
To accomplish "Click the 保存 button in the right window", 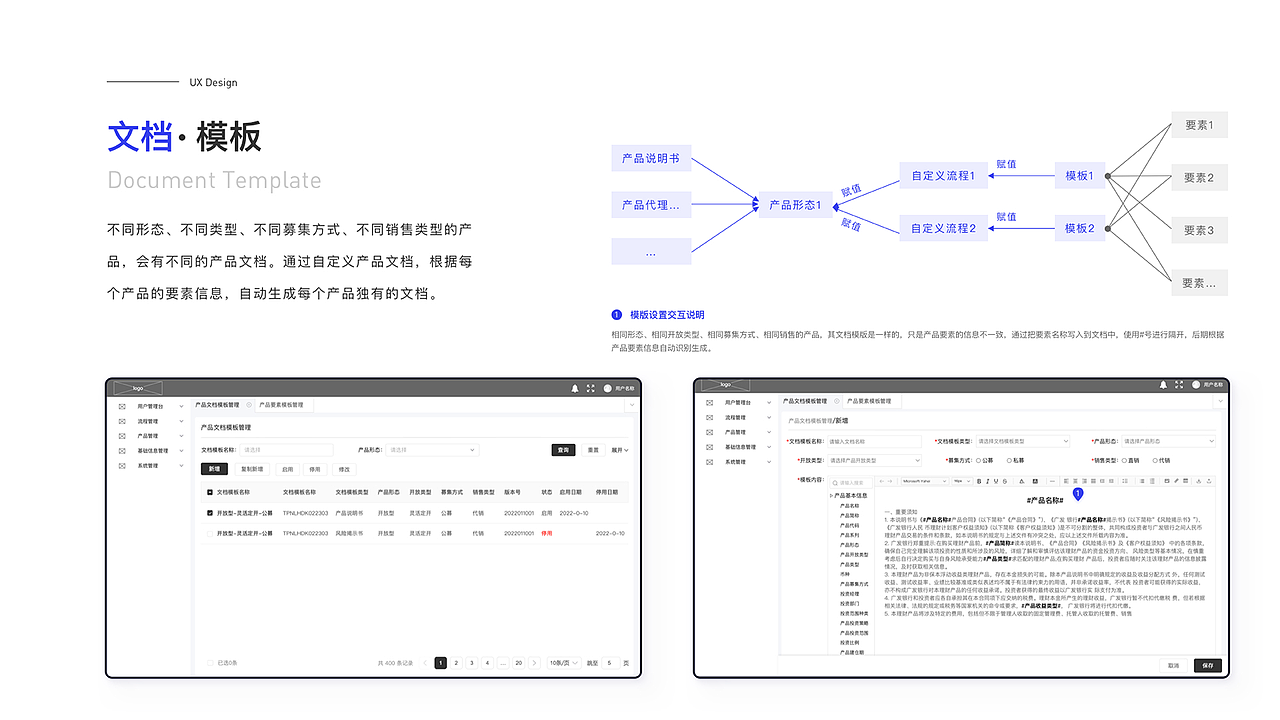I will coord(1207,665).
